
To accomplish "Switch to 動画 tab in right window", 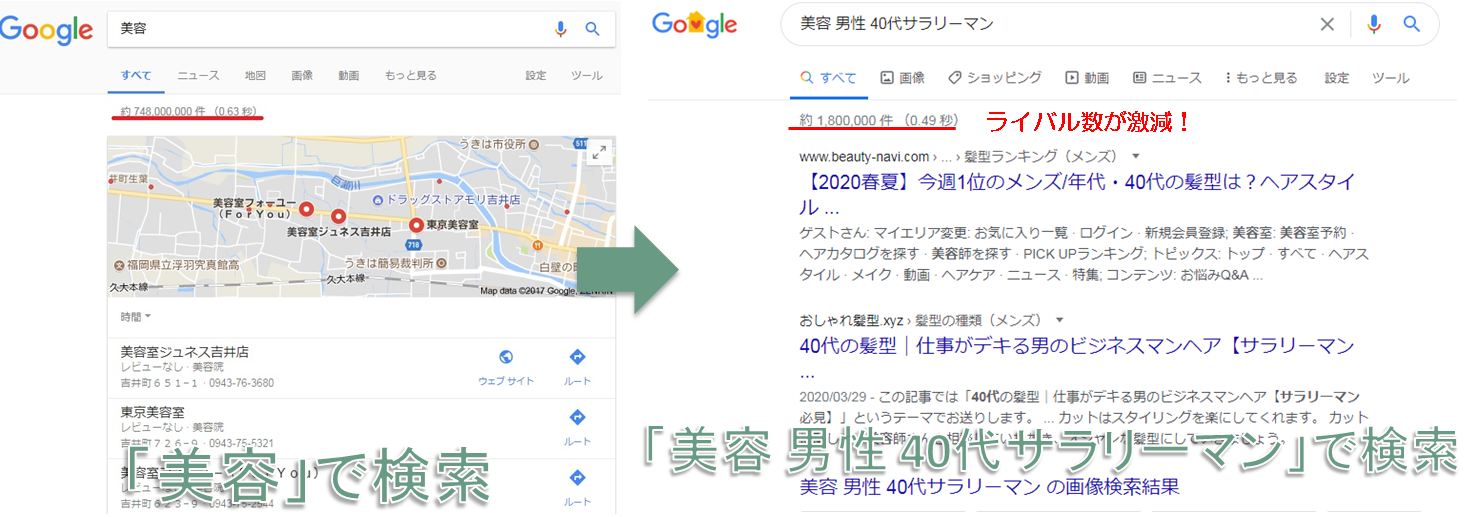I will (1088, 78).
